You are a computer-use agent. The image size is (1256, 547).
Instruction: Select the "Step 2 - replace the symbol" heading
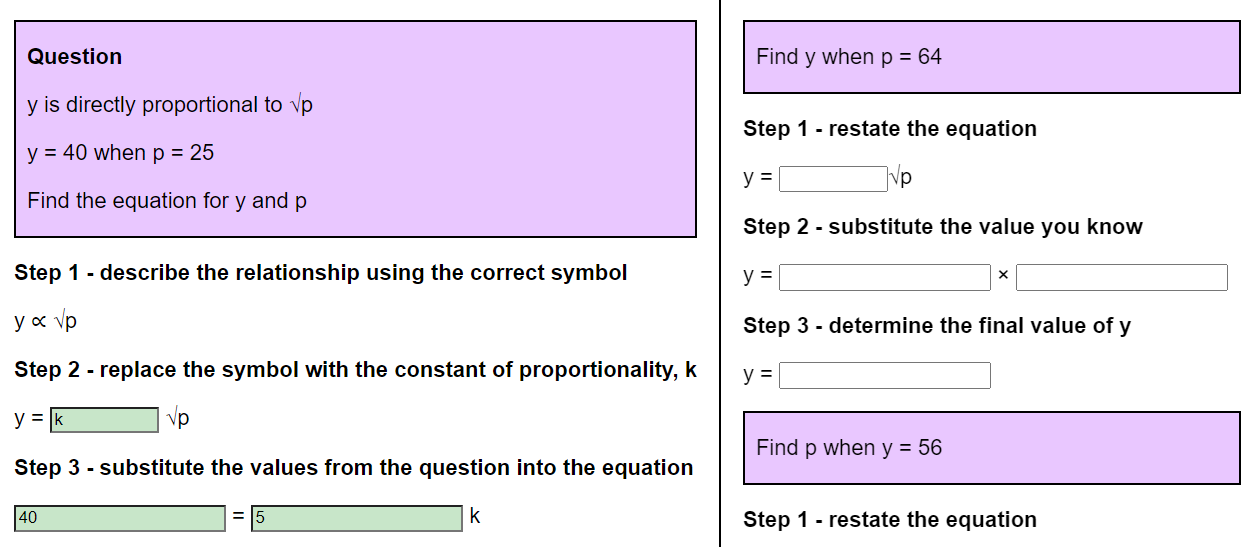click(x=355, y=370)
